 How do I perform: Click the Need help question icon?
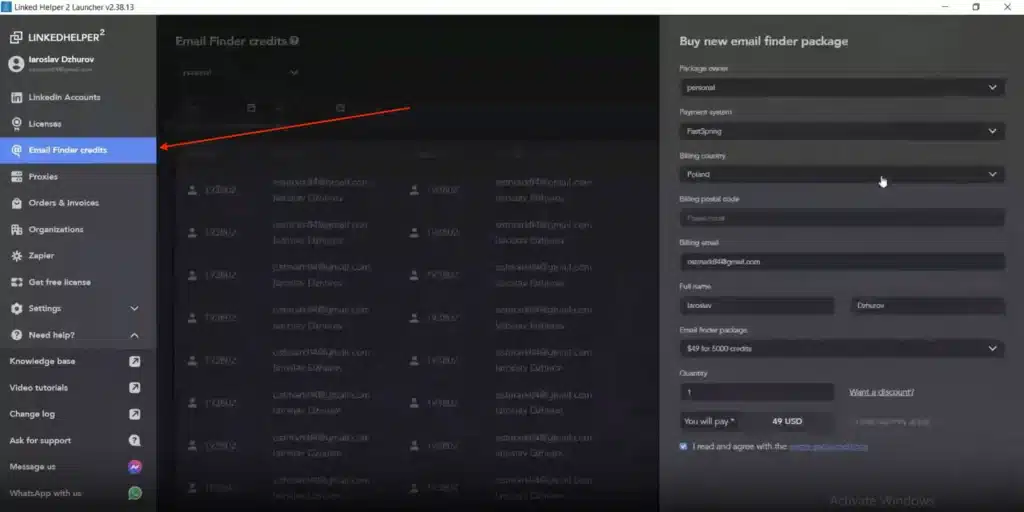point(16,335)
